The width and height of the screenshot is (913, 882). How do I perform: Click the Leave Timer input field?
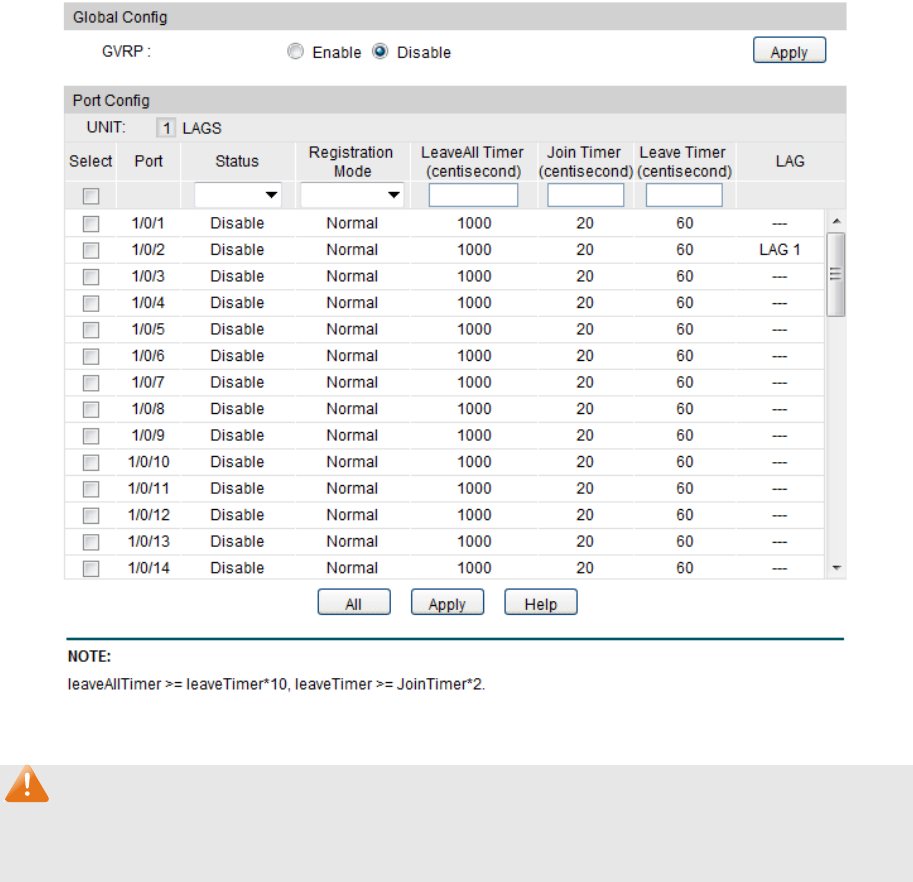[684, 195]
